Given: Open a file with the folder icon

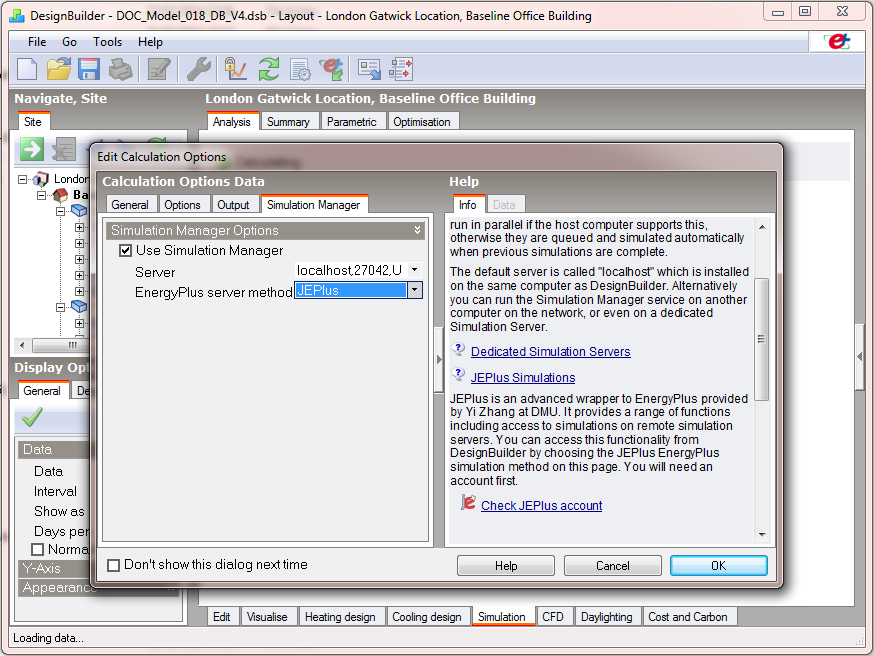Looking at the screenshot, I should tap(59, 69).
